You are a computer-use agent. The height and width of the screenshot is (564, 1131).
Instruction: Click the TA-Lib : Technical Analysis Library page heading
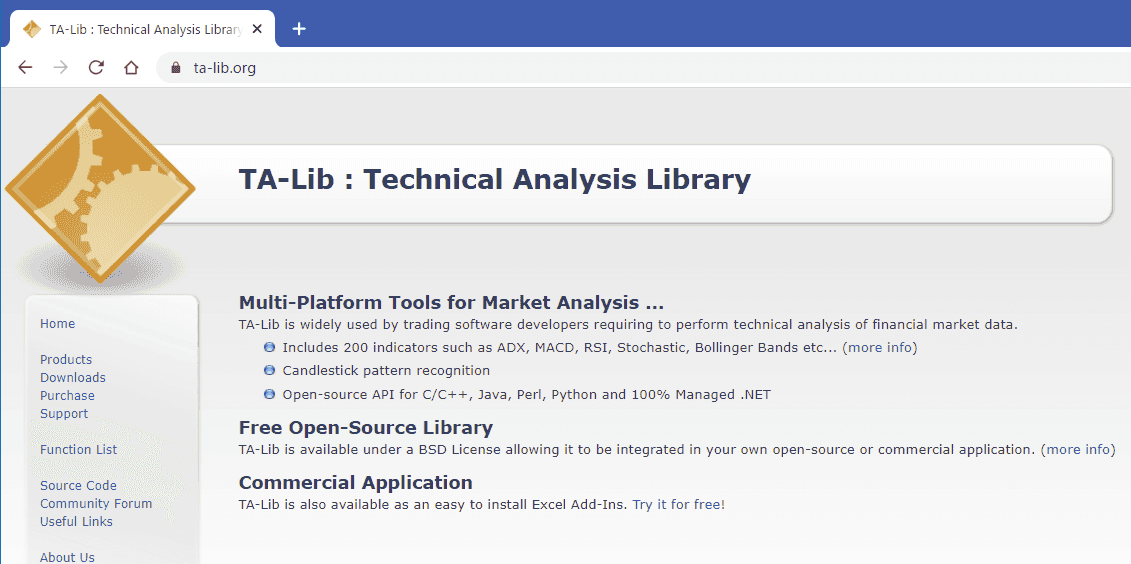coord(495,180)
